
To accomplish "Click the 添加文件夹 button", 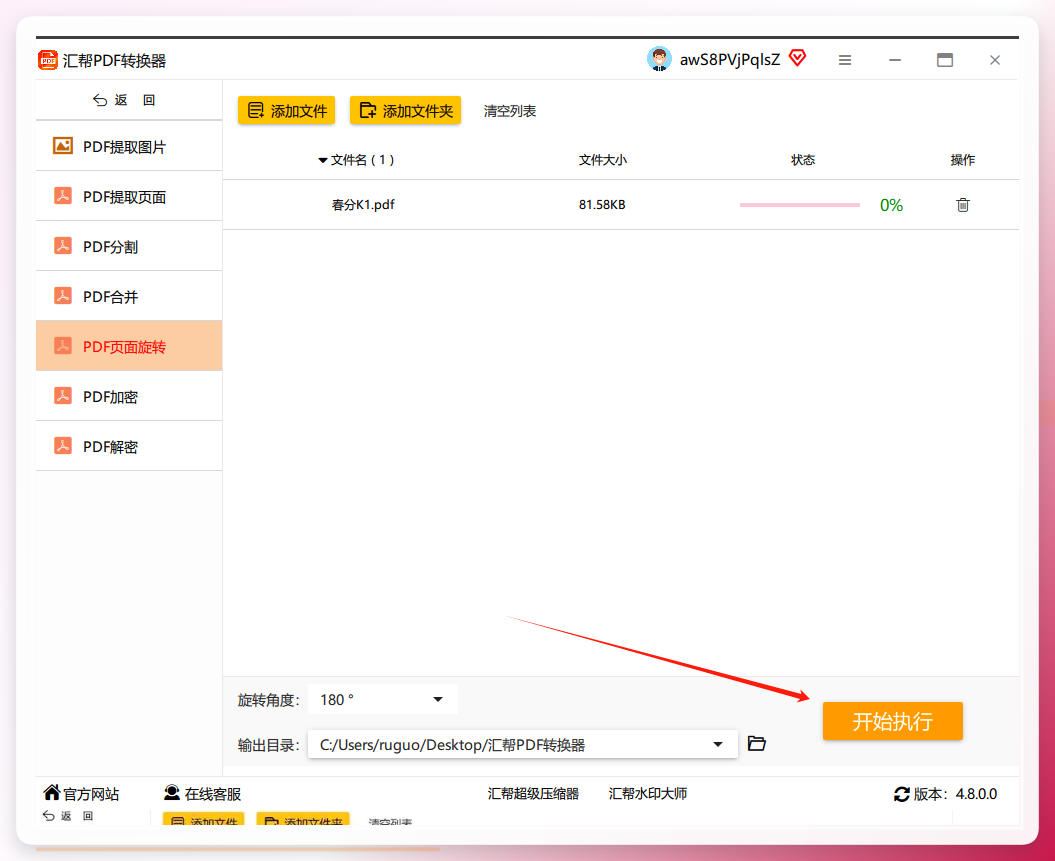I will click(406, 110).
